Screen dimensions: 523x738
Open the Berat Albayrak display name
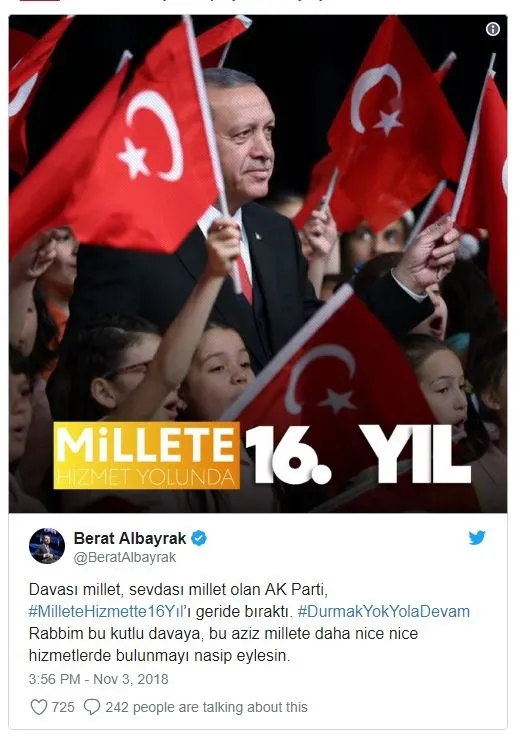coord(130,538)
